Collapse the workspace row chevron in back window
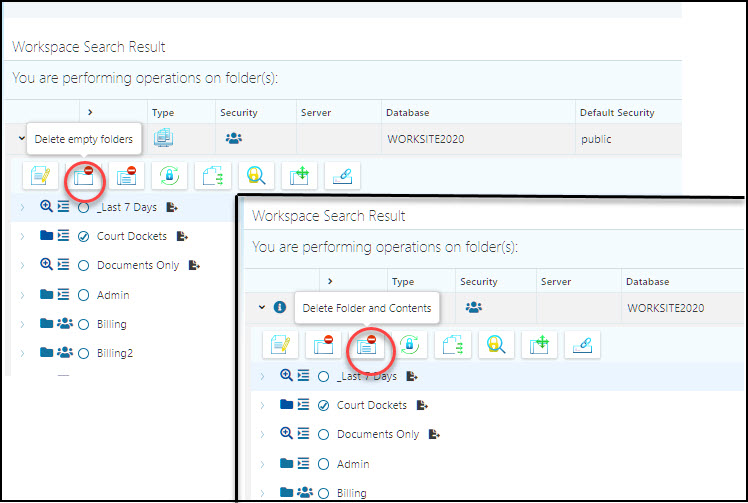Viewport: 748px width, 503px height. coord(21,138)
